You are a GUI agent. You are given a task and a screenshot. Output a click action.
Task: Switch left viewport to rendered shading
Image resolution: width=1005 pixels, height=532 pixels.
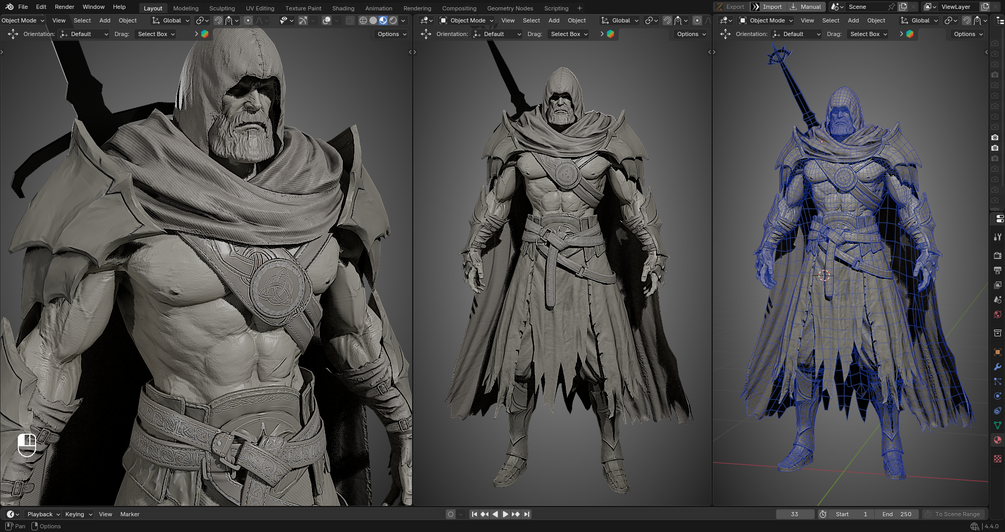393,21
